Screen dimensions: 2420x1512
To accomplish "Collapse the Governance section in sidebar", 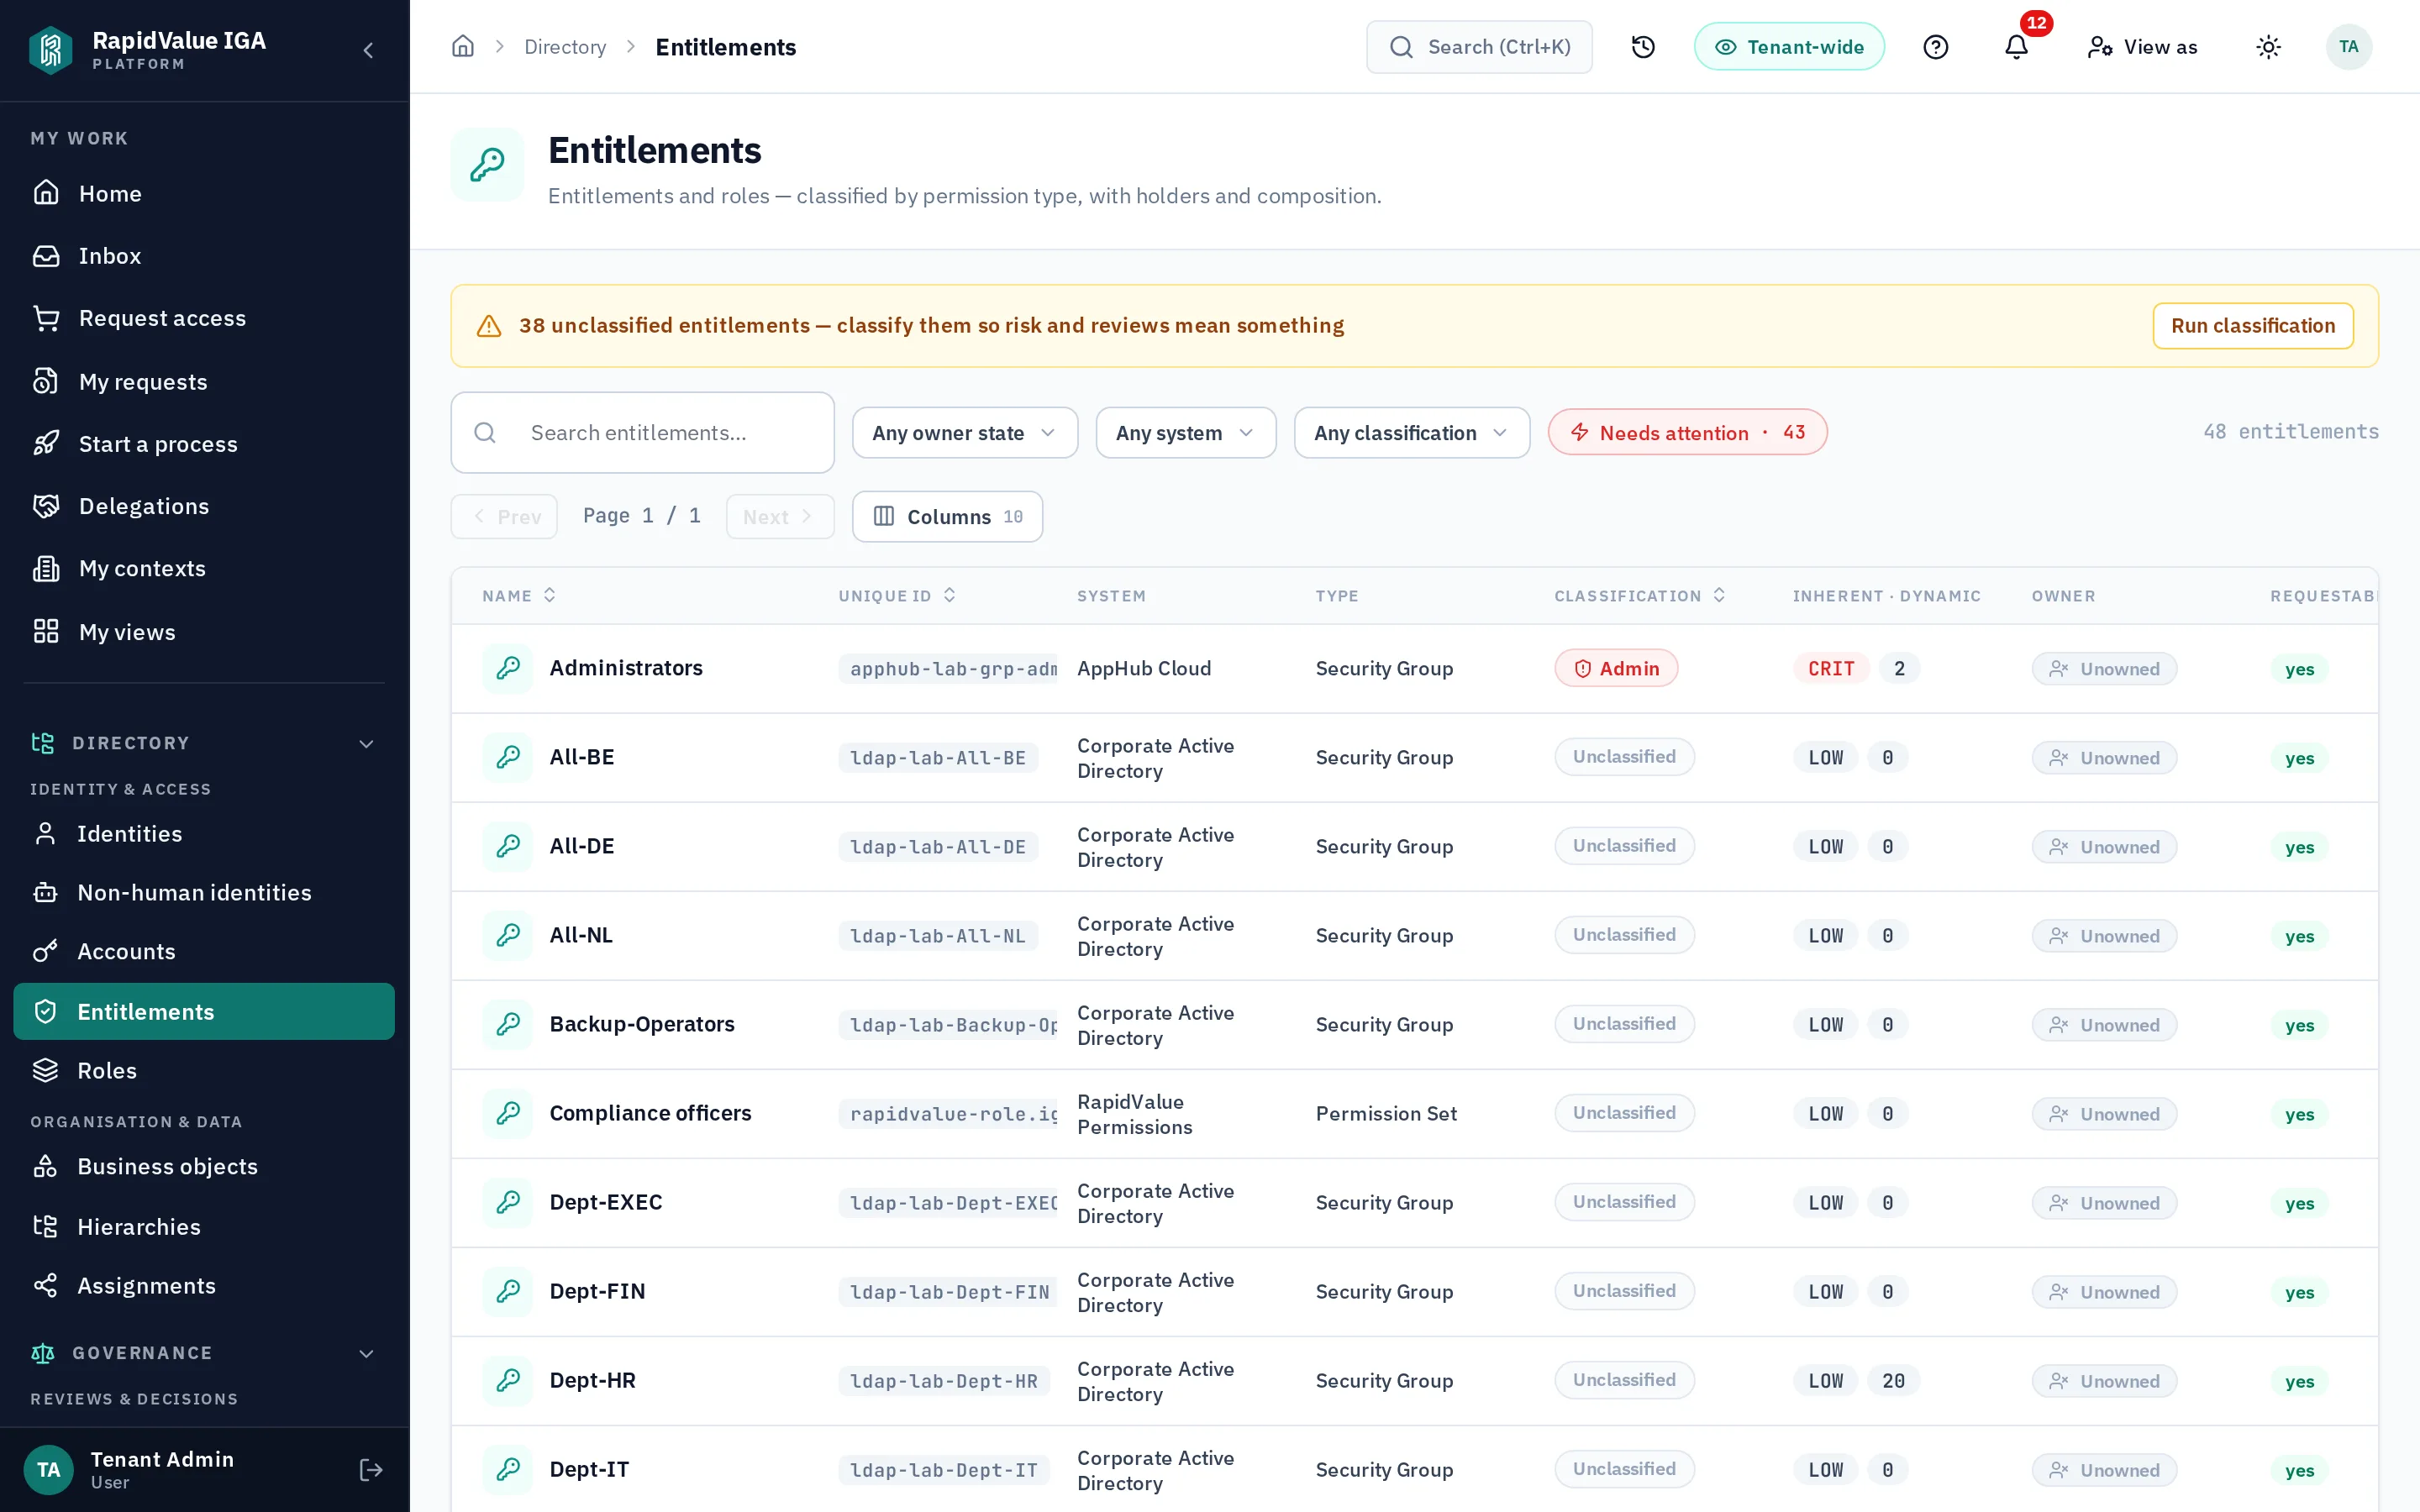I will click(x=366, y=1353).
